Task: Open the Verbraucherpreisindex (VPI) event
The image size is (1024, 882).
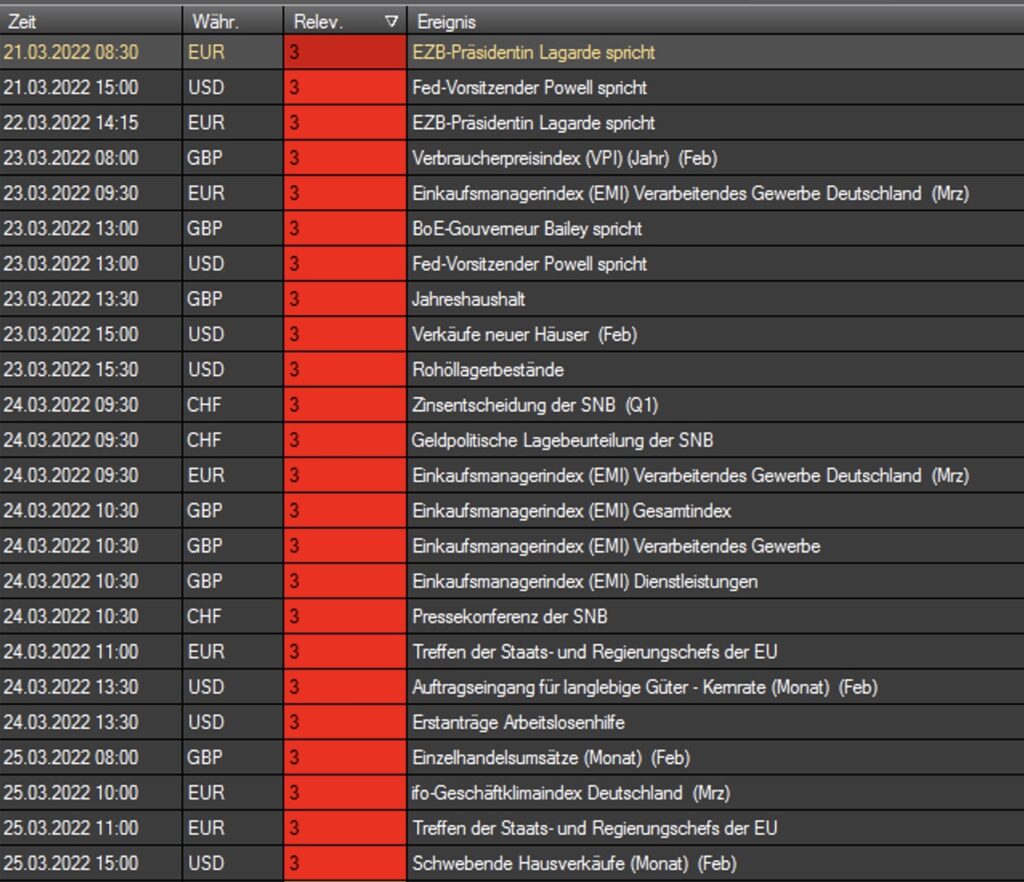Action: (564, 158)
